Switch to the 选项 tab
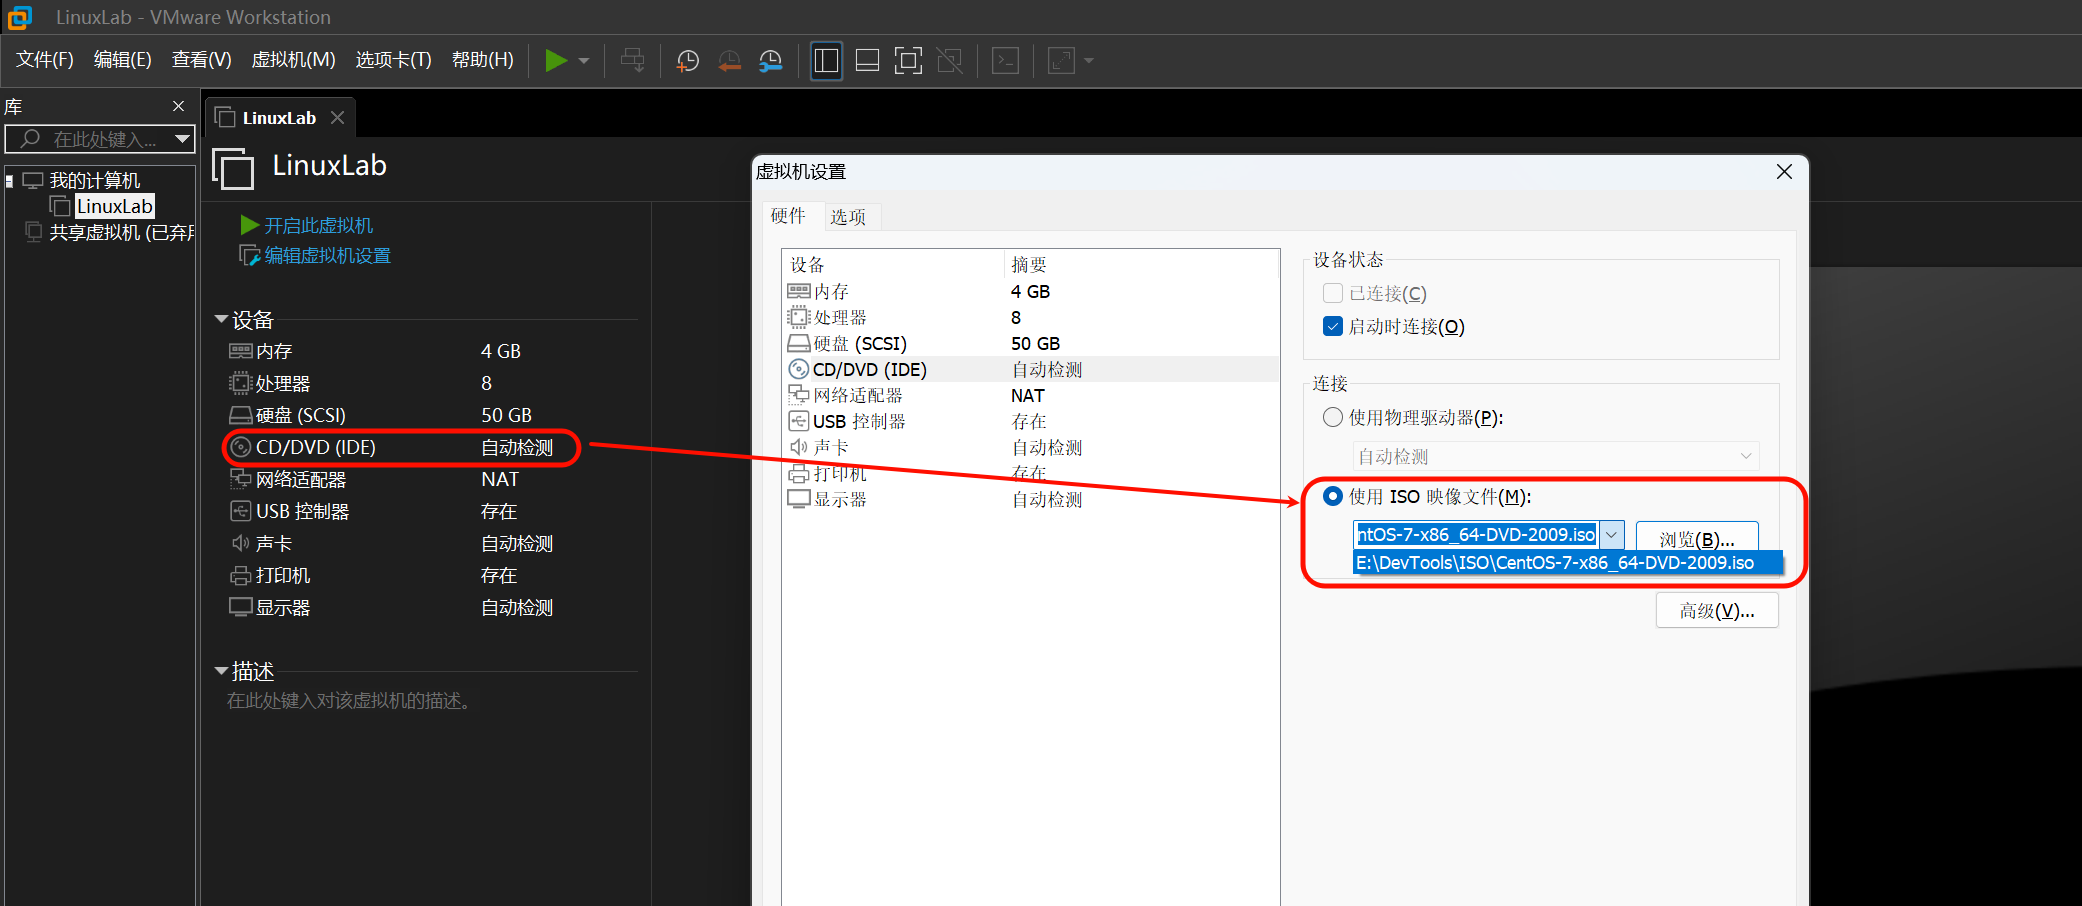This screenshot has width=2082, height=906. tap(847, 217)
